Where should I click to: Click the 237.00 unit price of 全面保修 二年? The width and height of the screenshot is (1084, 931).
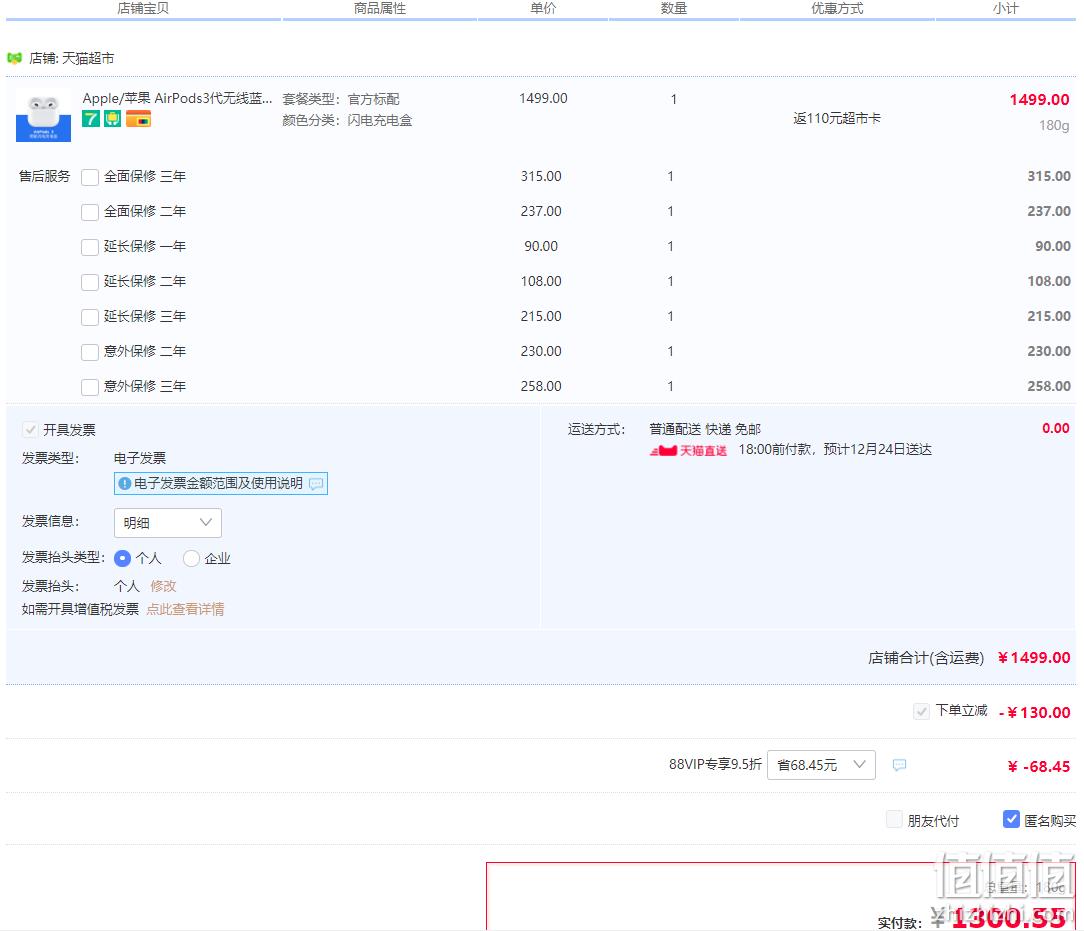pyautogui.click(x=541, y=211)
